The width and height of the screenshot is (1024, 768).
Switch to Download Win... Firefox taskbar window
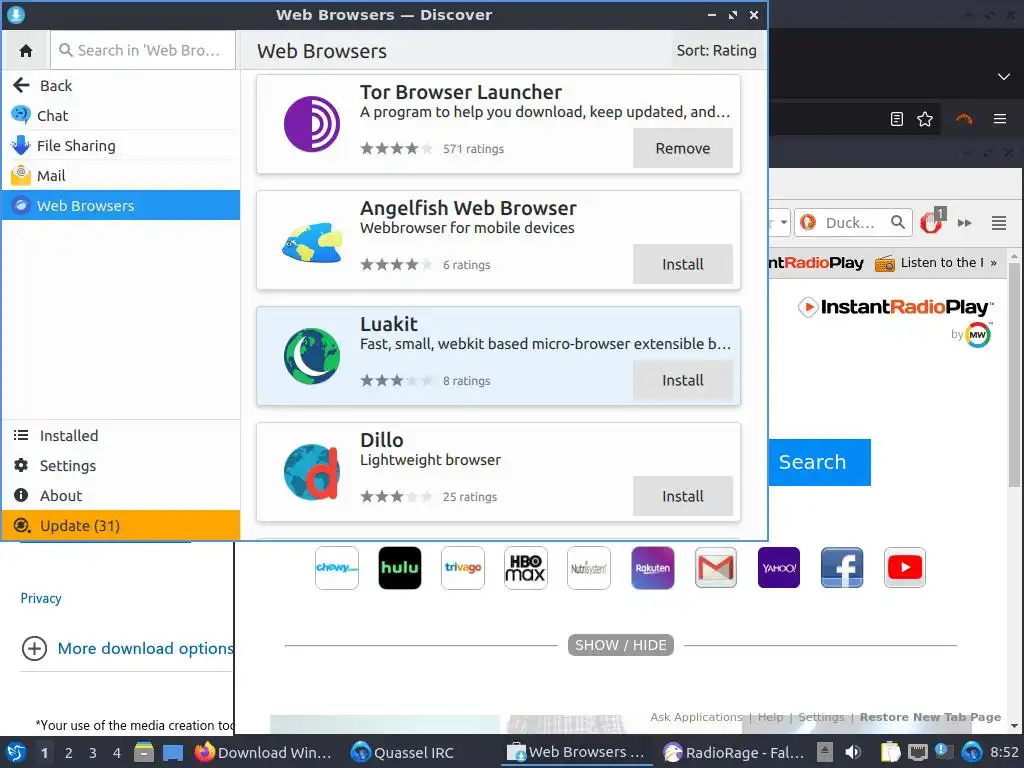pyautogui.click(x=264, y=752)
